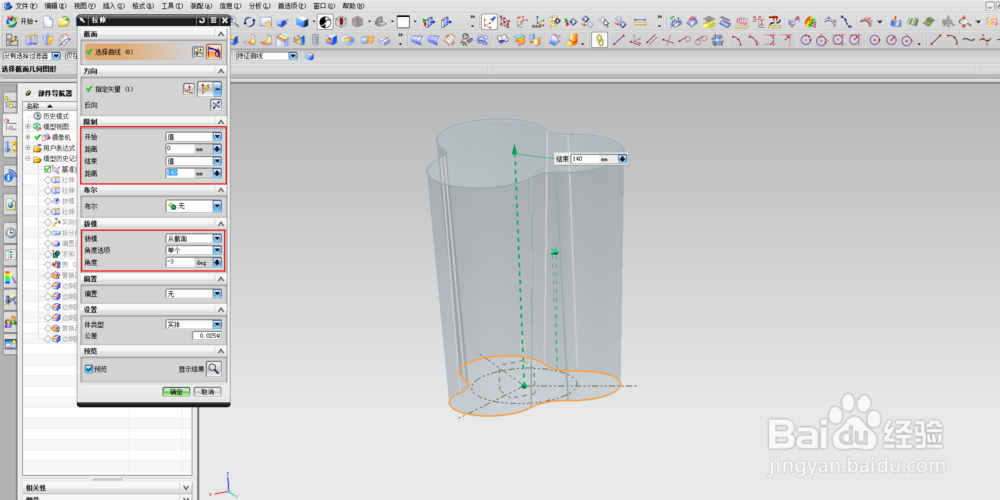
Task: Click the 确定 OK button
Action: (176, 392)
